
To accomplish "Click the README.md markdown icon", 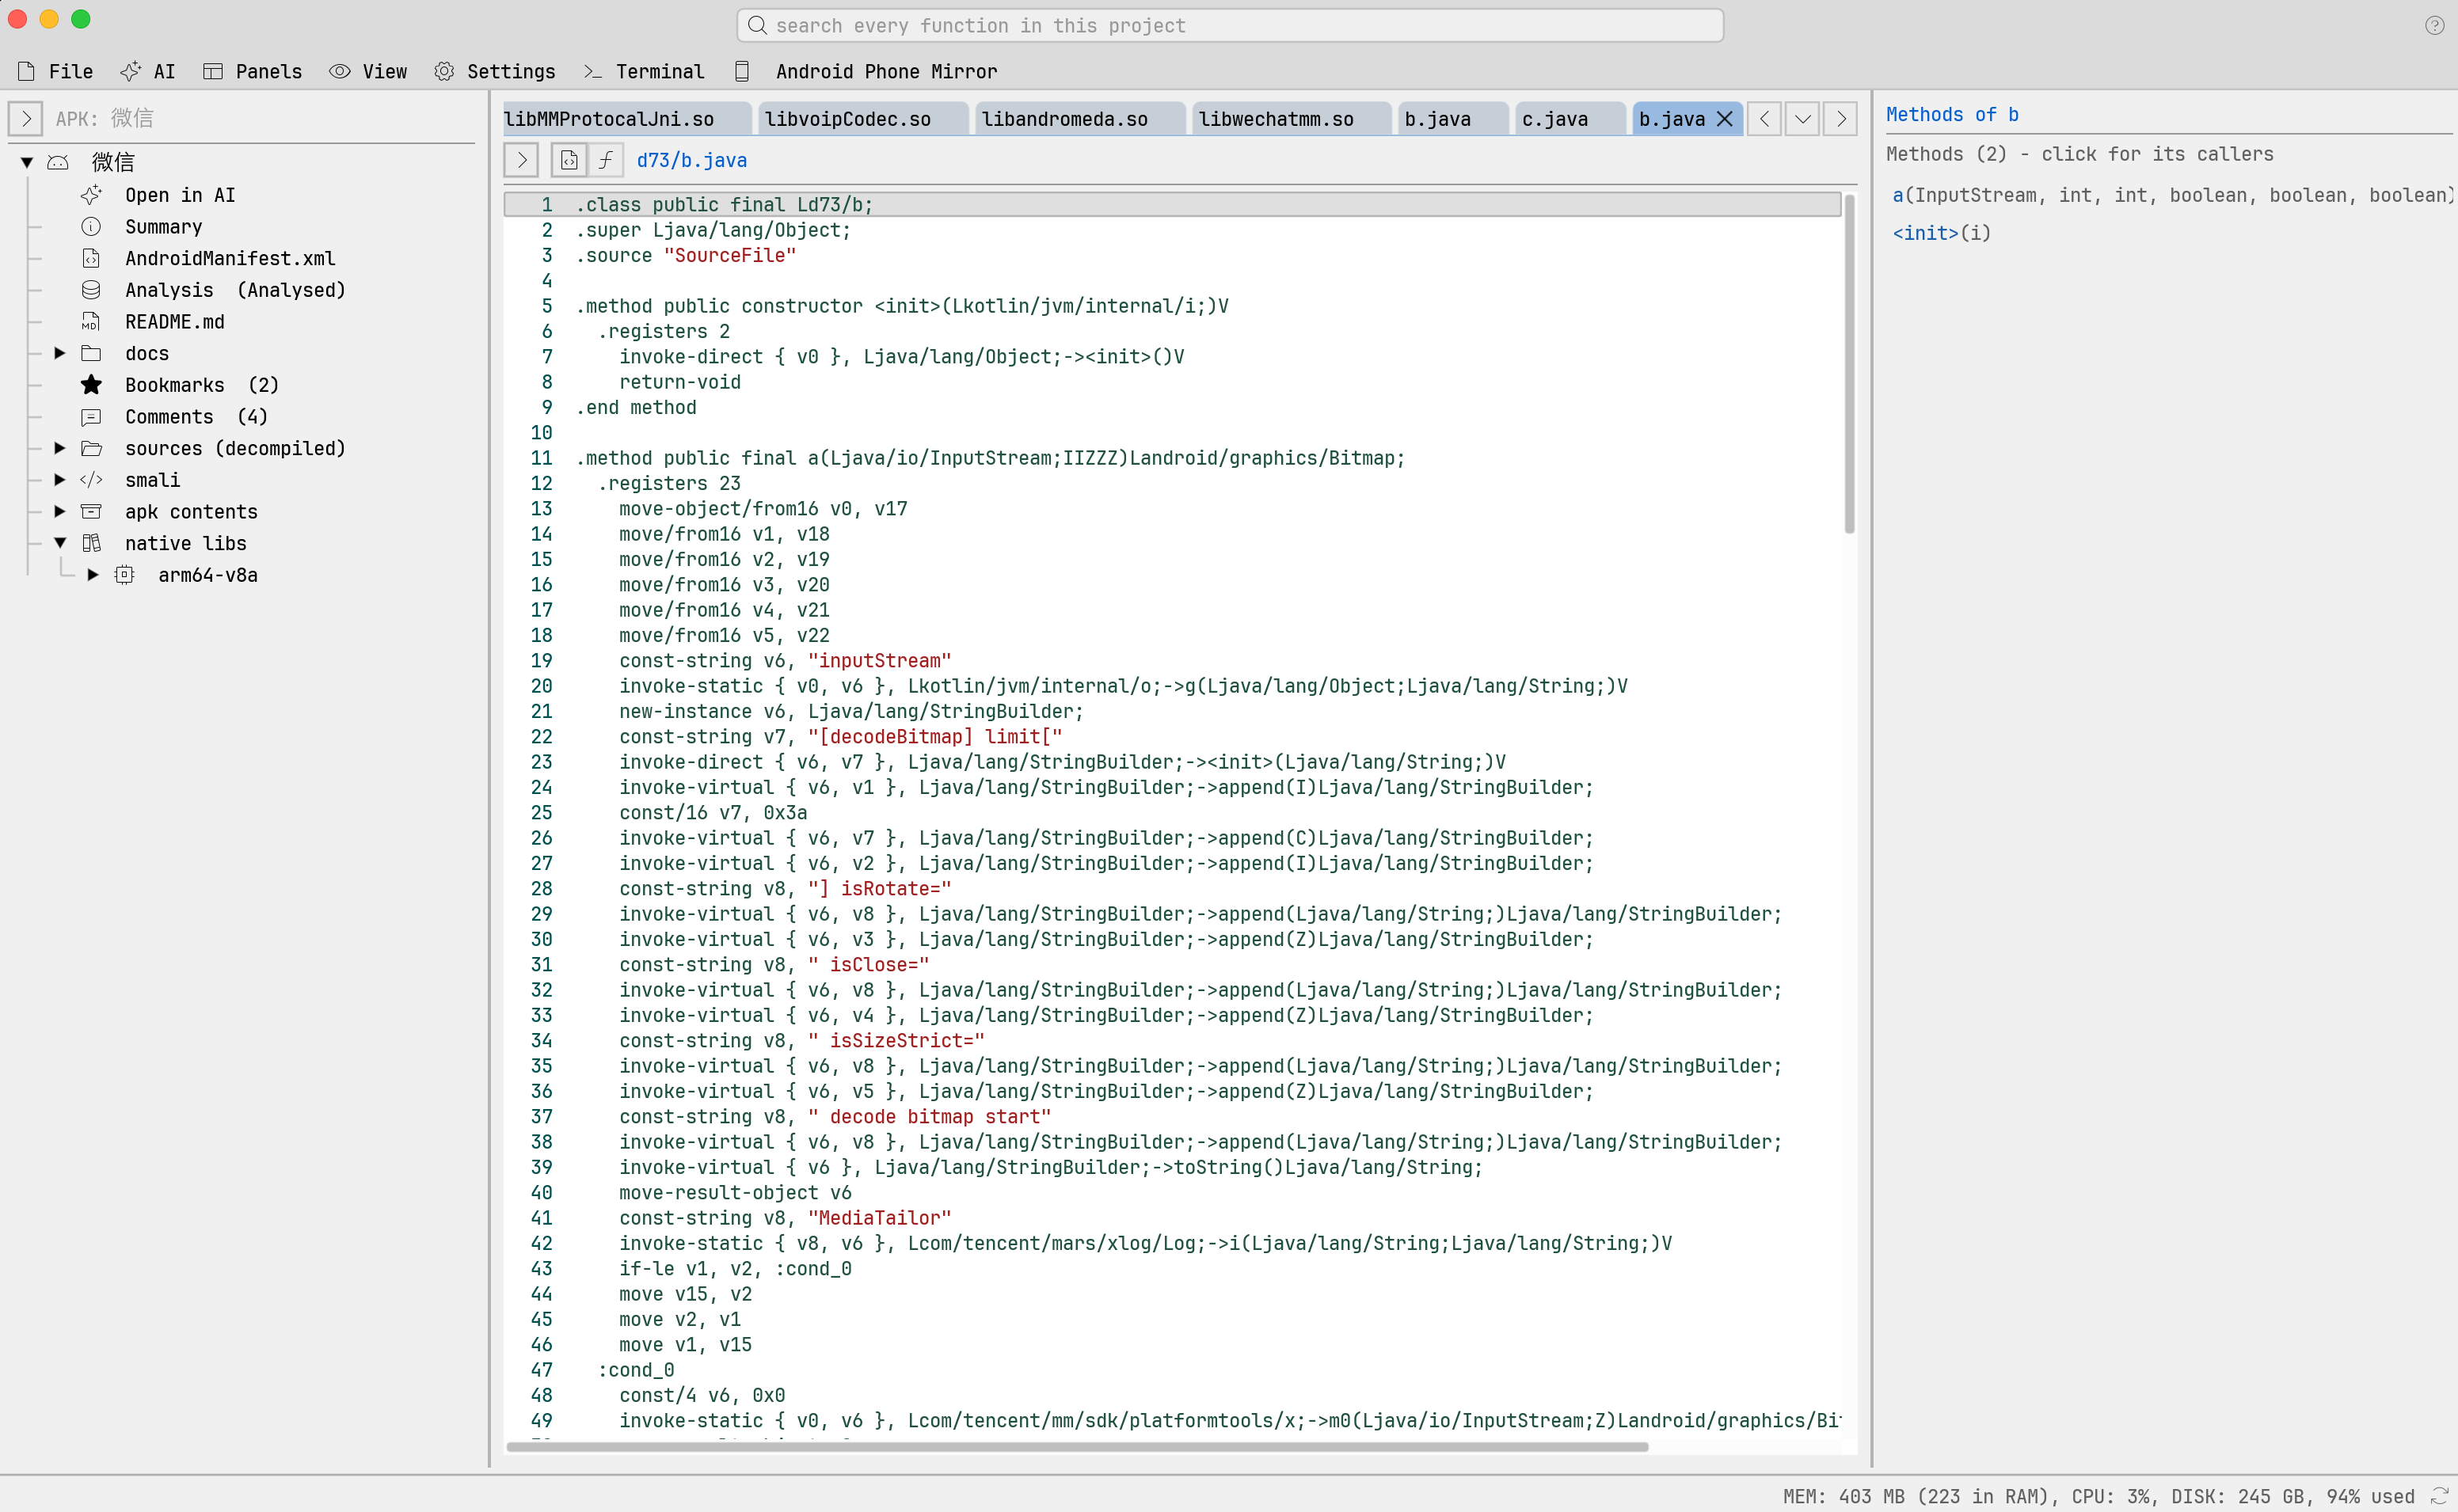I will coord(91,322).
